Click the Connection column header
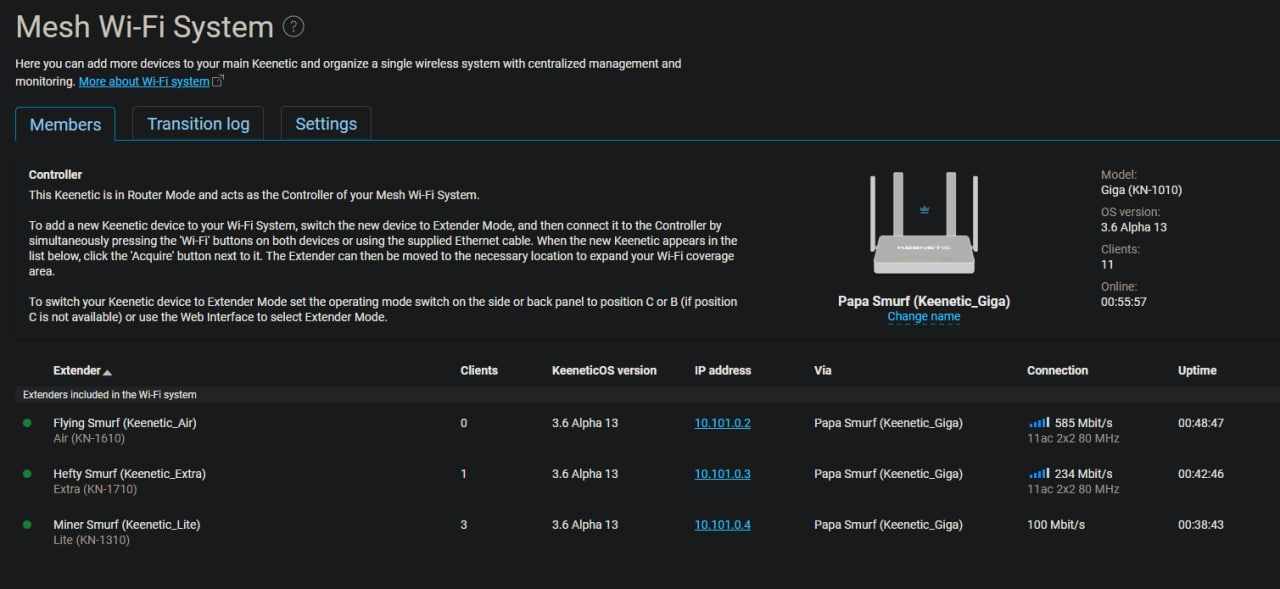Image resolution: width=1280 pixels, height=589 pixels. (x=1057, y=371)
